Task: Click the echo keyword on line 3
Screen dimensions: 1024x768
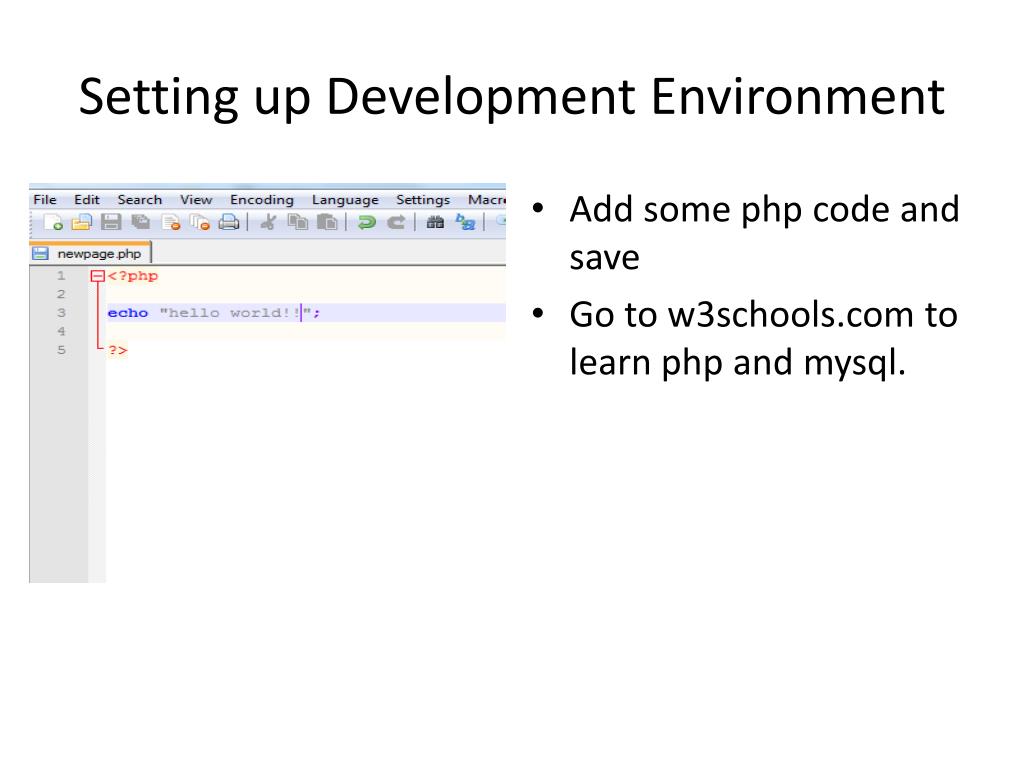Action: (x=128, y=313)
